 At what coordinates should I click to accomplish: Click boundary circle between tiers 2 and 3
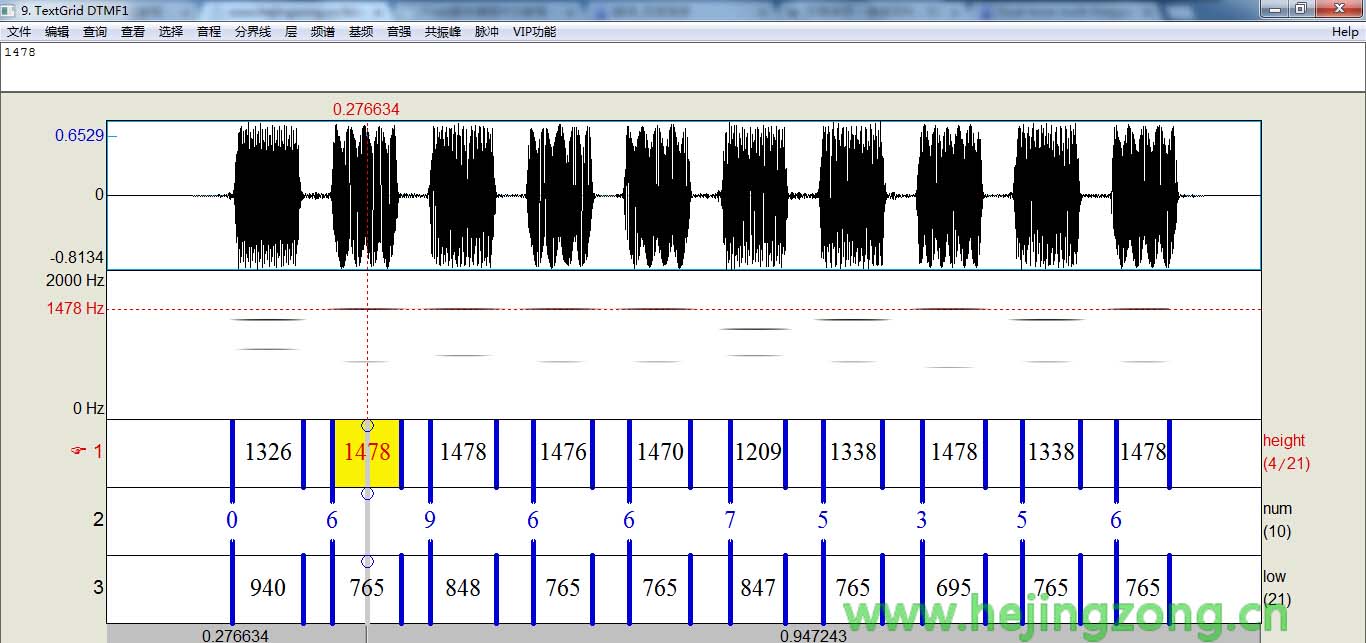tap(367, 562)
